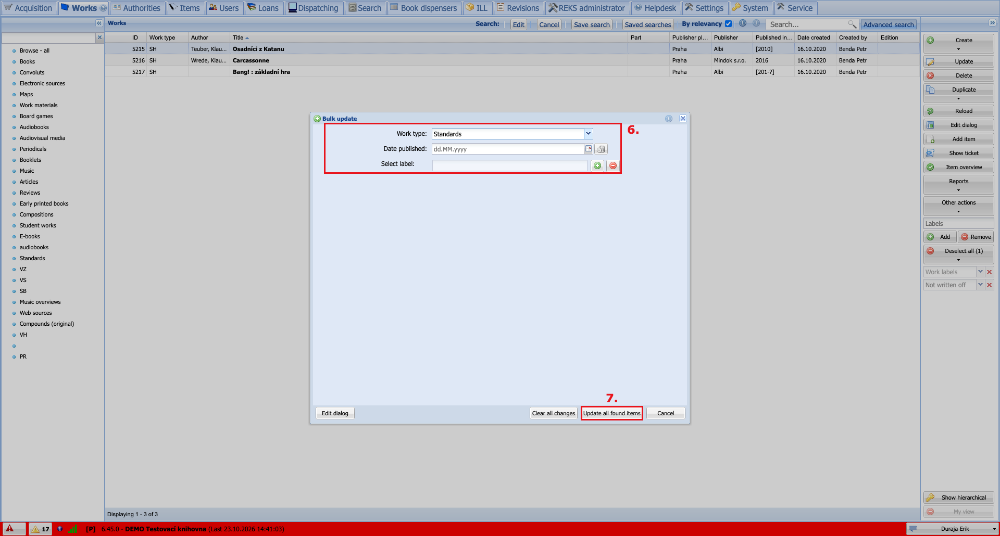The height and width of the screenshot is (536, 1000).
Task: Collapse the right actions panel
Action: 993,23
